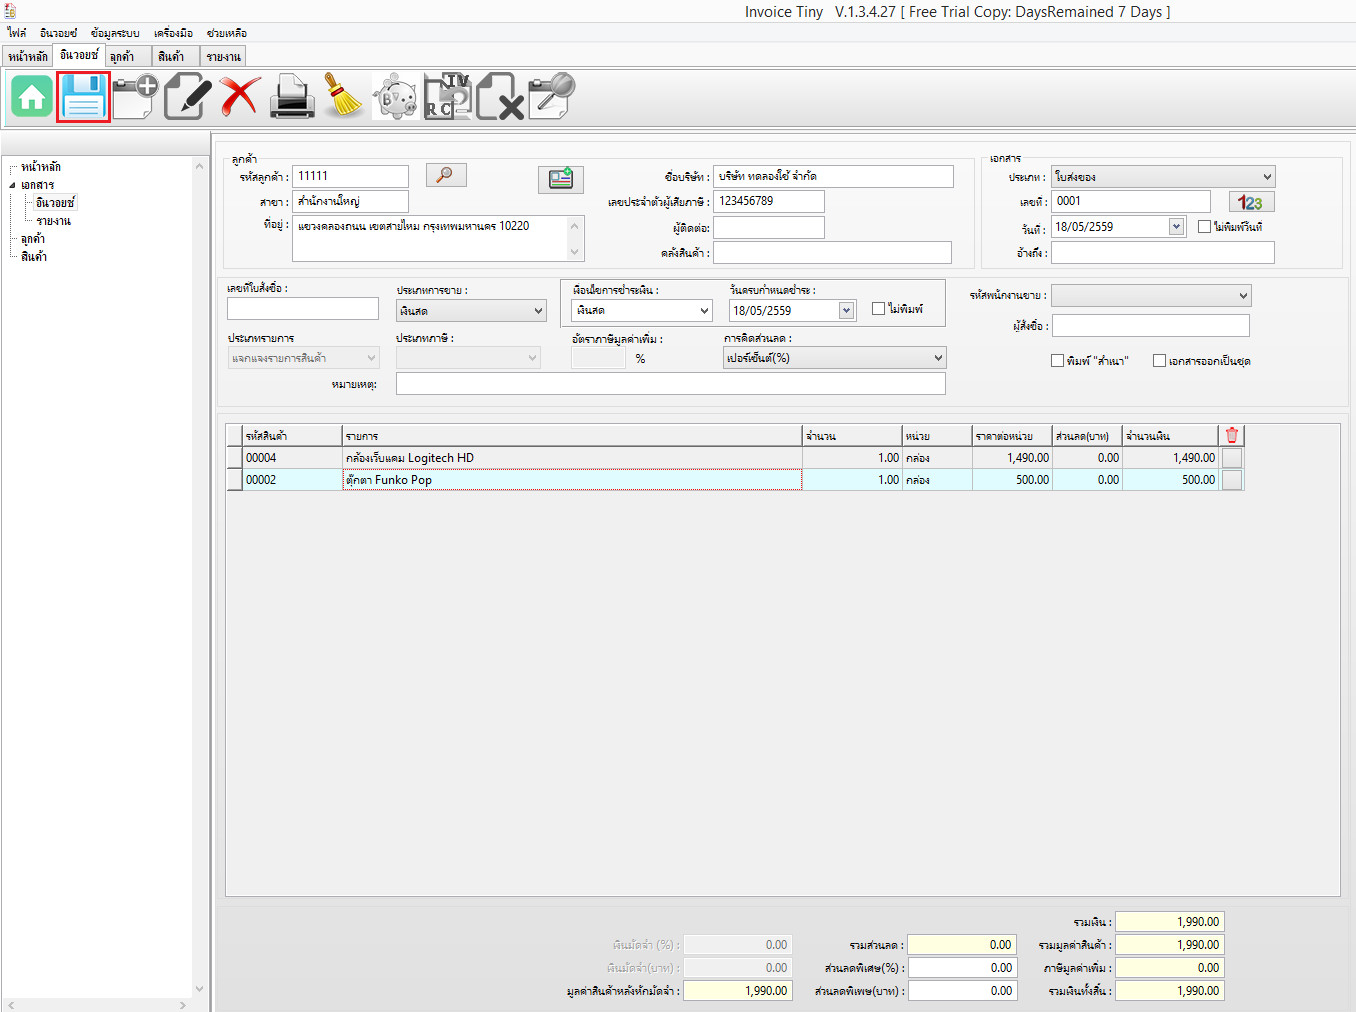This screenshot has width=1356, height=1012.
Task: Click the red trash icon in table header
Action: [x=1232, y=435]
